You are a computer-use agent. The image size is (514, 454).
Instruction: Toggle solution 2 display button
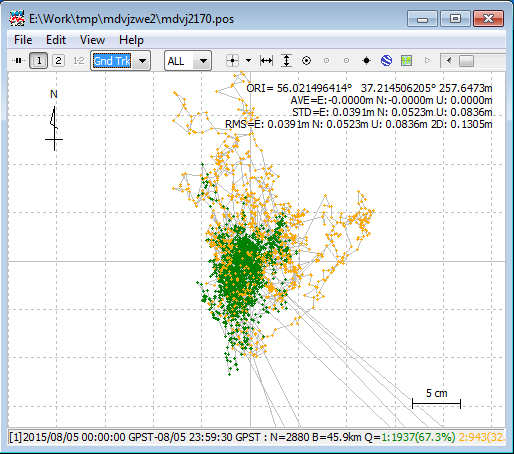(x=59, y=61)
